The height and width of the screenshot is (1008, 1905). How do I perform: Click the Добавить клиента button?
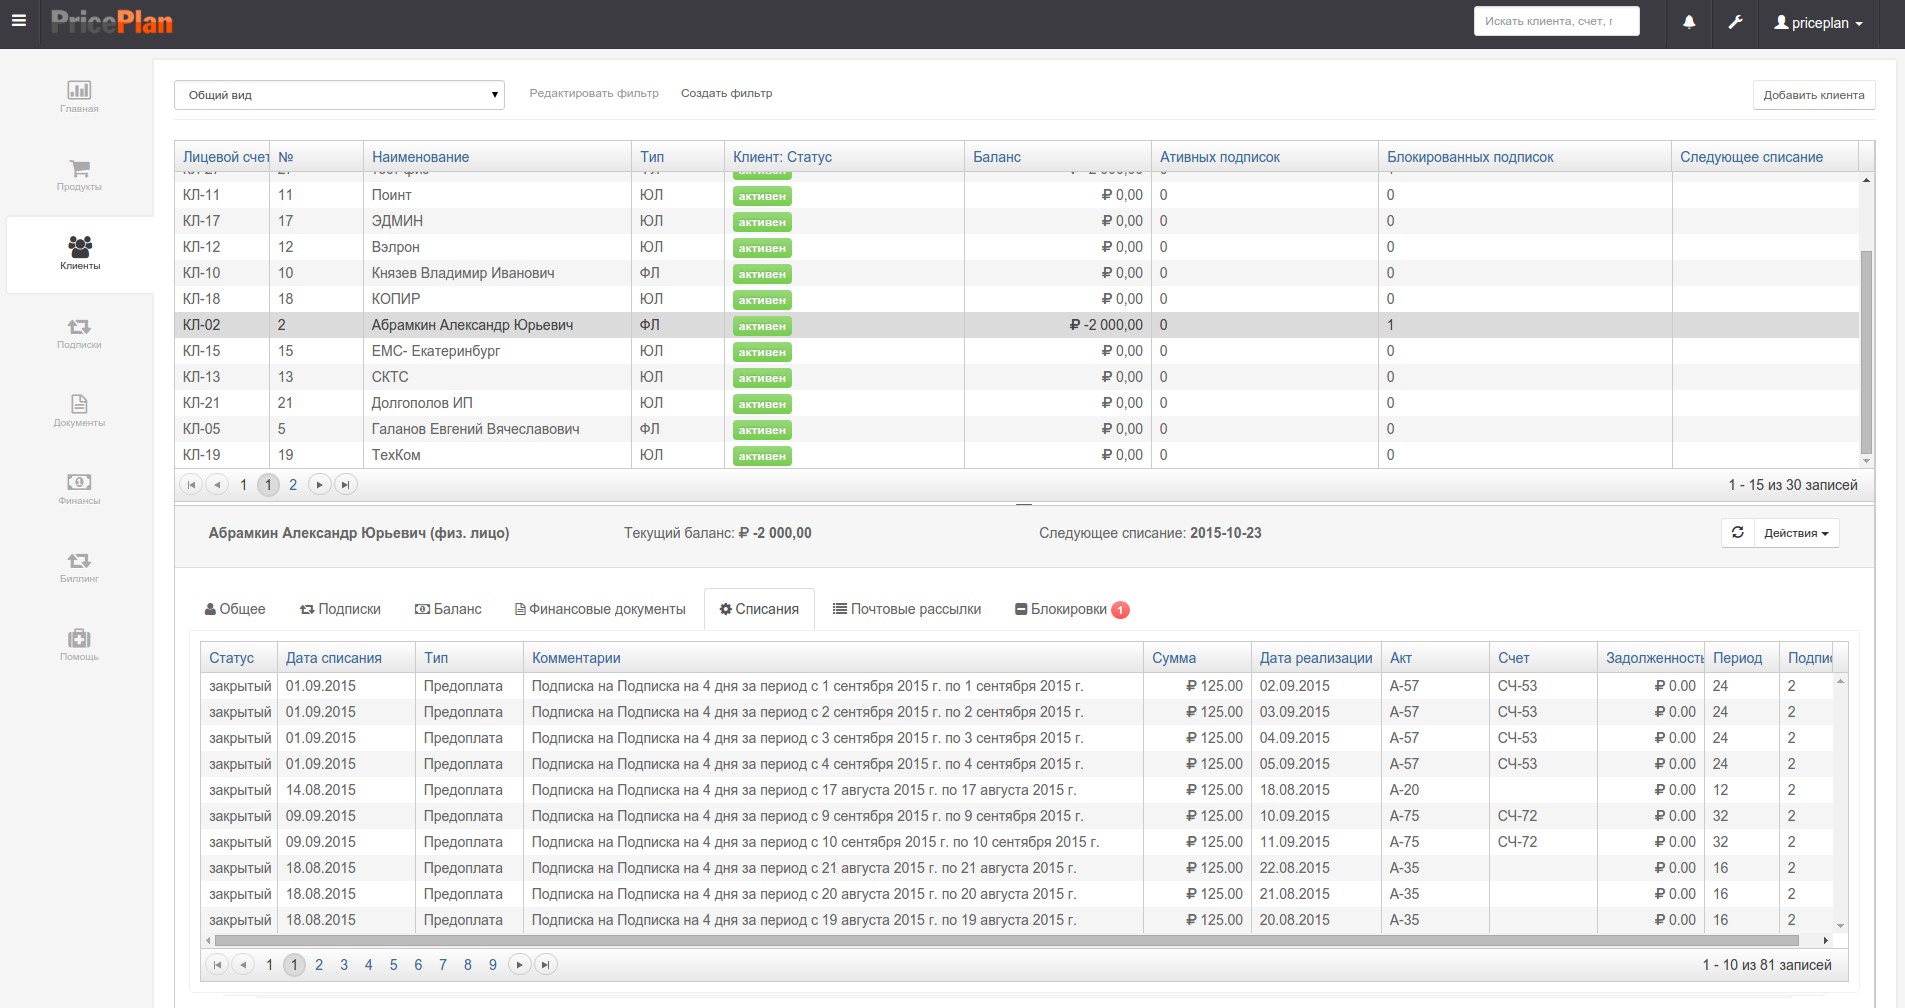click(x=1814, y=95)
